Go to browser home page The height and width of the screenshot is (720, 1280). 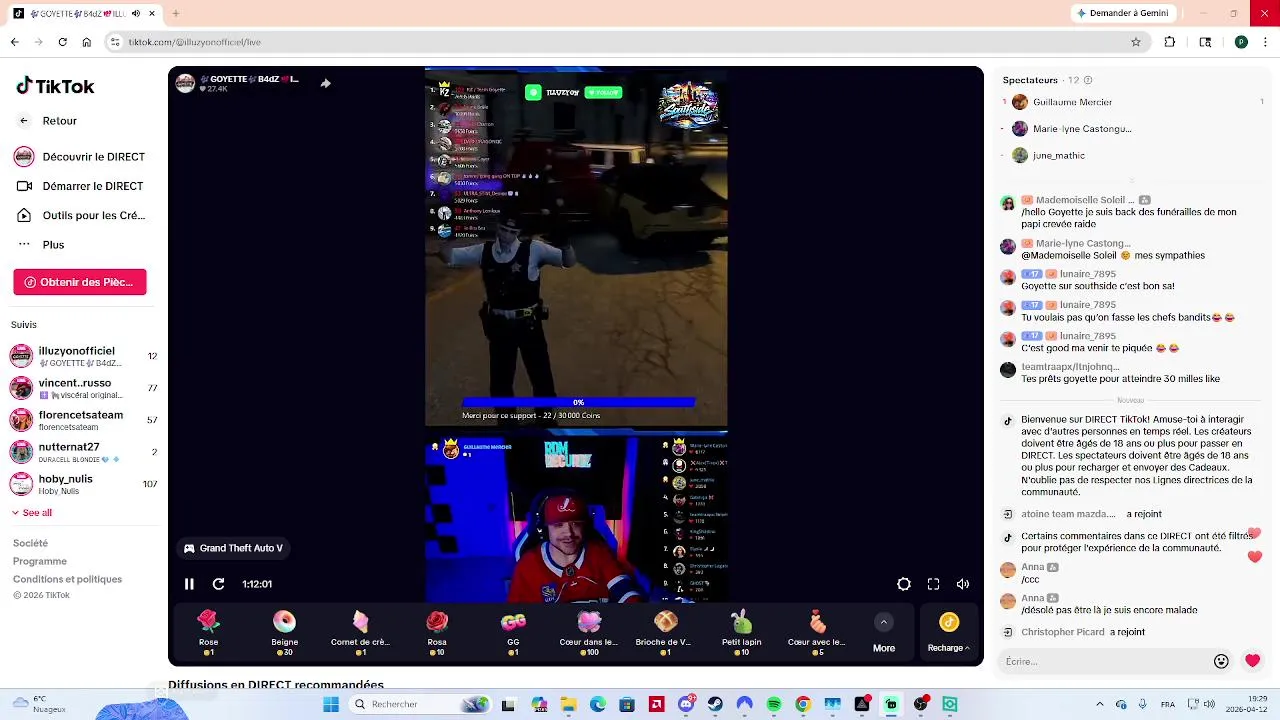[87, 42]
